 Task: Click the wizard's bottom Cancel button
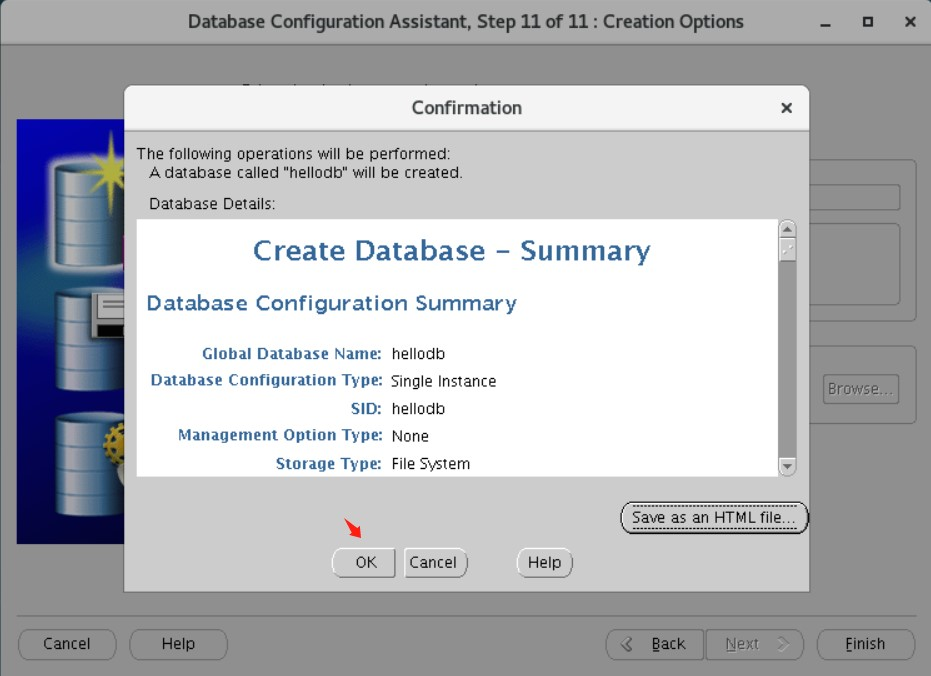67,644
